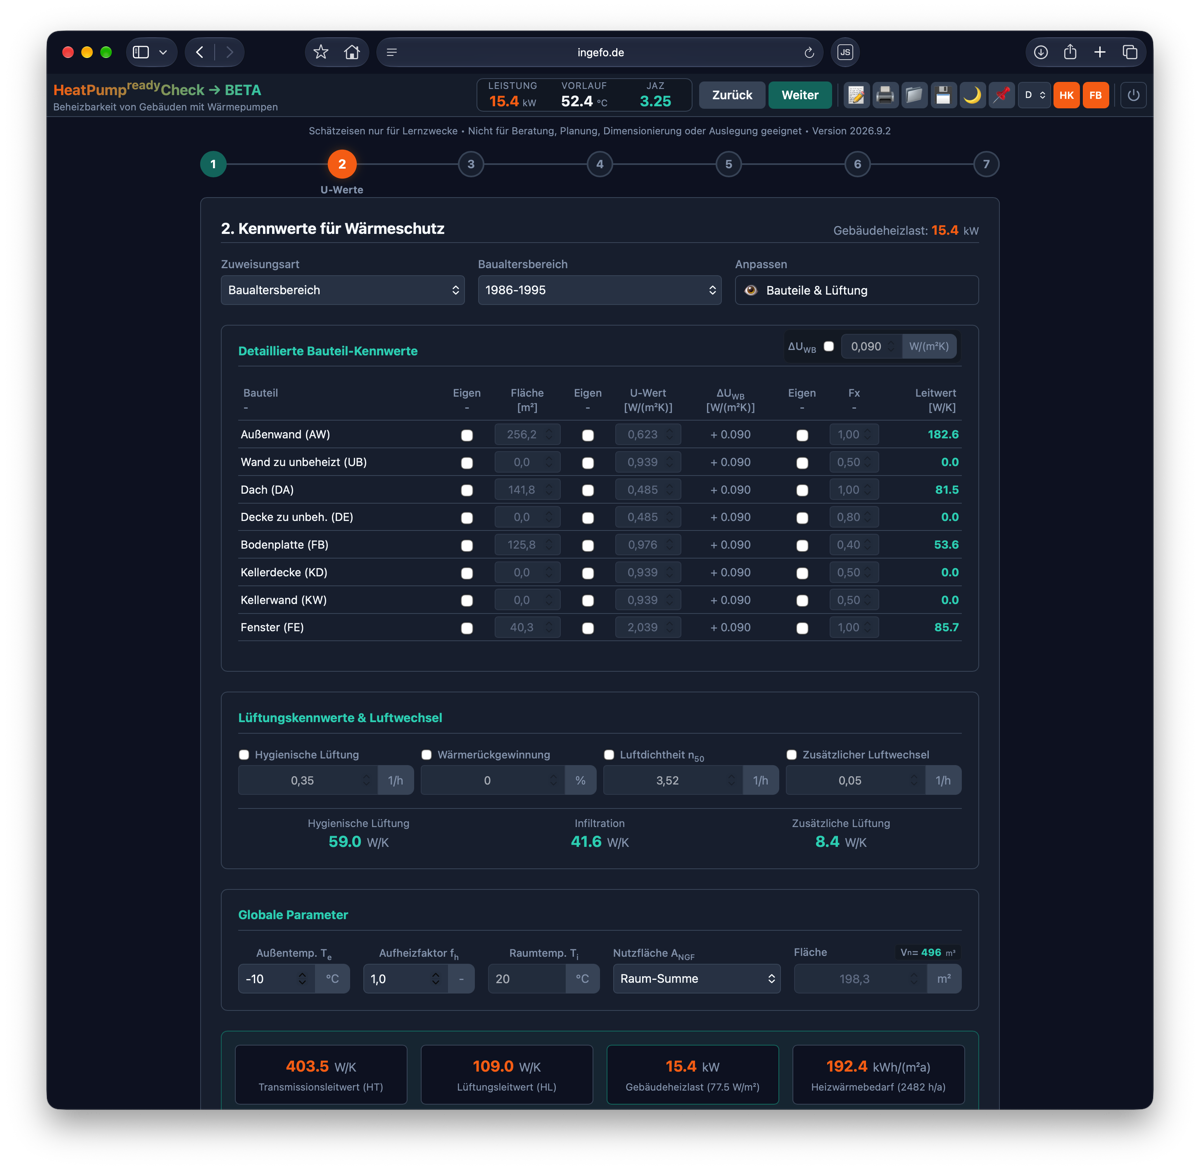1200x1170 pixels.
Task: Click the Weiter button
Action: (x=800, y=95)
